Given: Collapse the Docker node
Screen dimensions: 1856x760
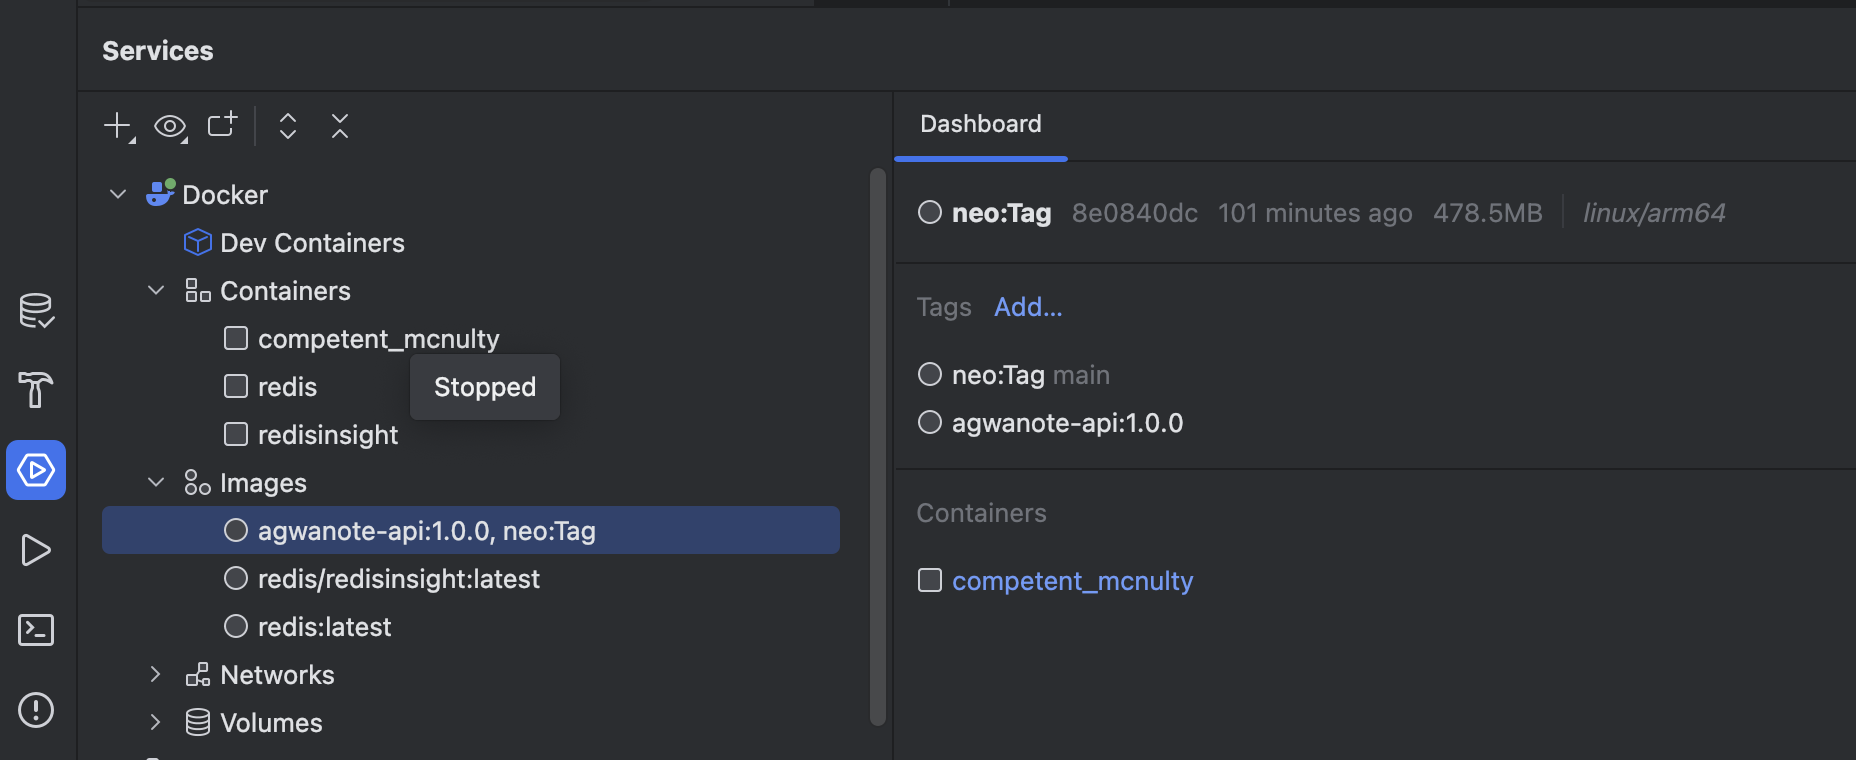Looking at the screenshot, I should (118, 194).
